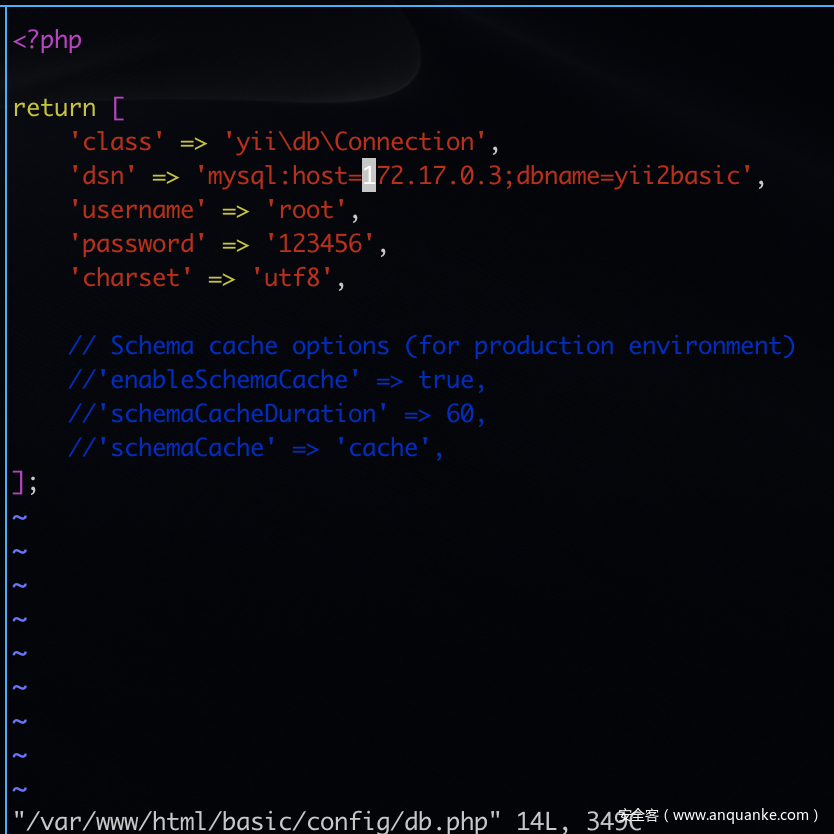Click the db.php file path in status line
The height and width of the screenshot is (834, 834).
click(256, 821)
